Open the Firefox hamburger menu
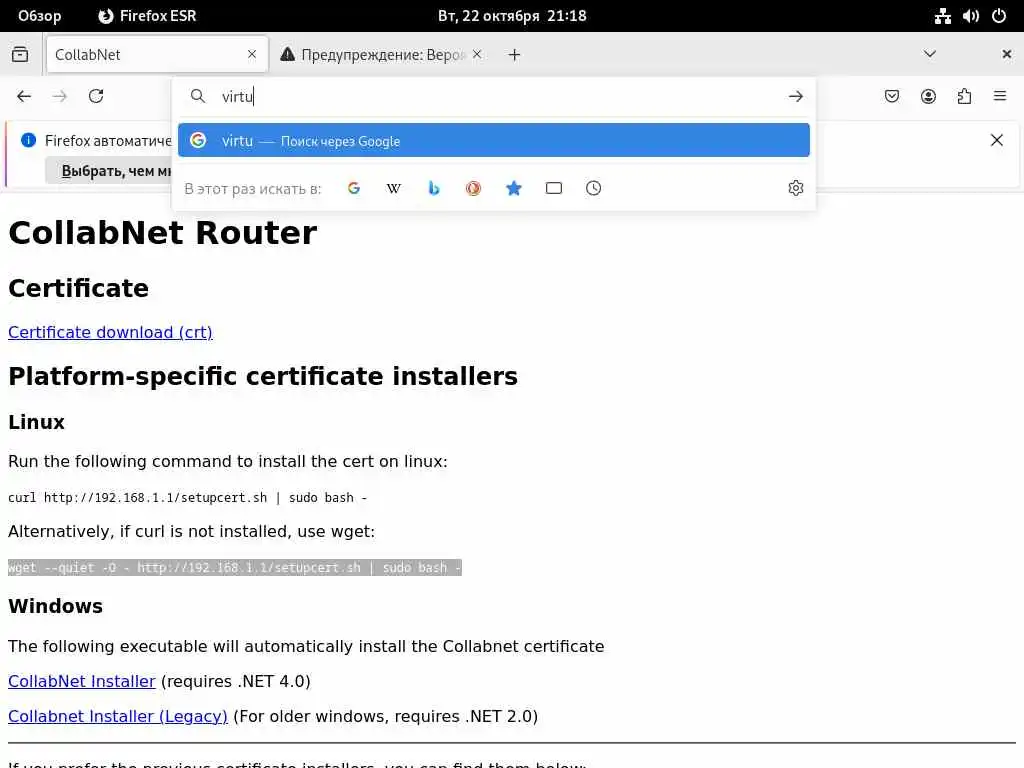Viewport: 1024px width, 768px height. [x=1000, y=96]
